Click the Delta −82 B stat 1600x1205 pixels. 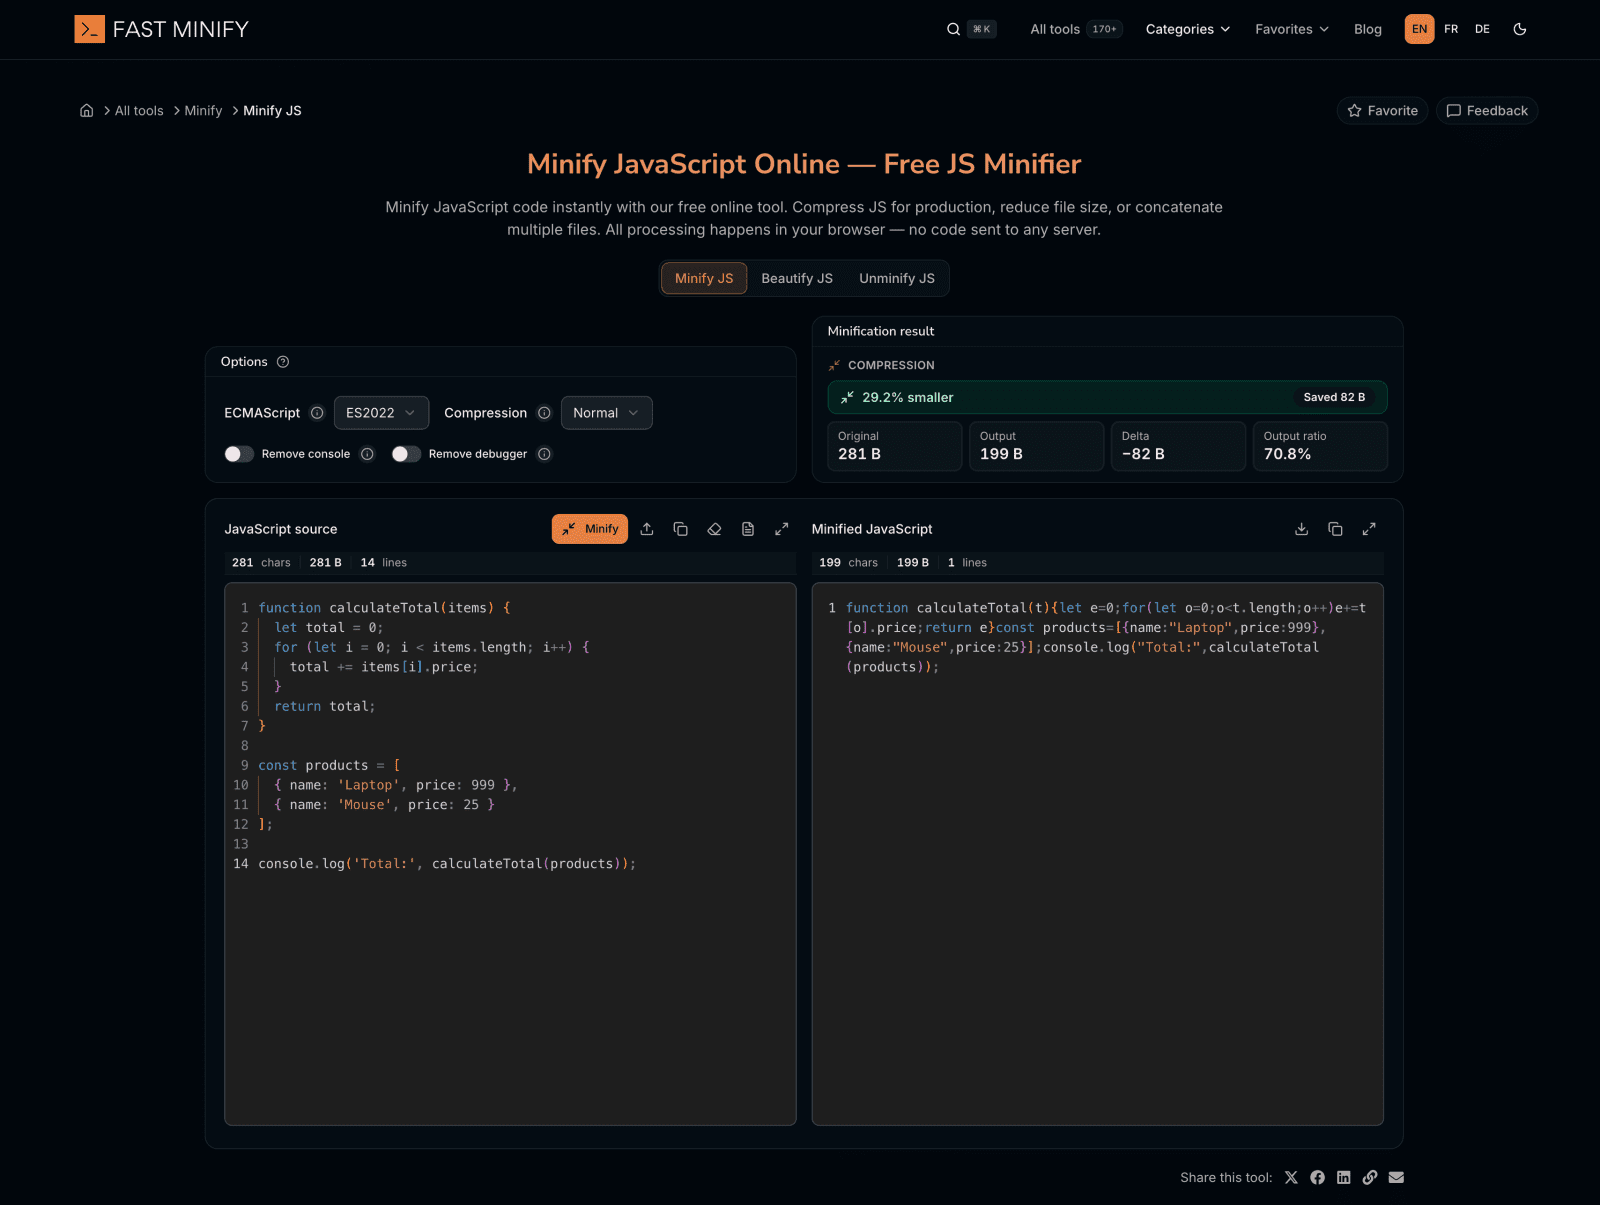click(x=1179, y=446)
